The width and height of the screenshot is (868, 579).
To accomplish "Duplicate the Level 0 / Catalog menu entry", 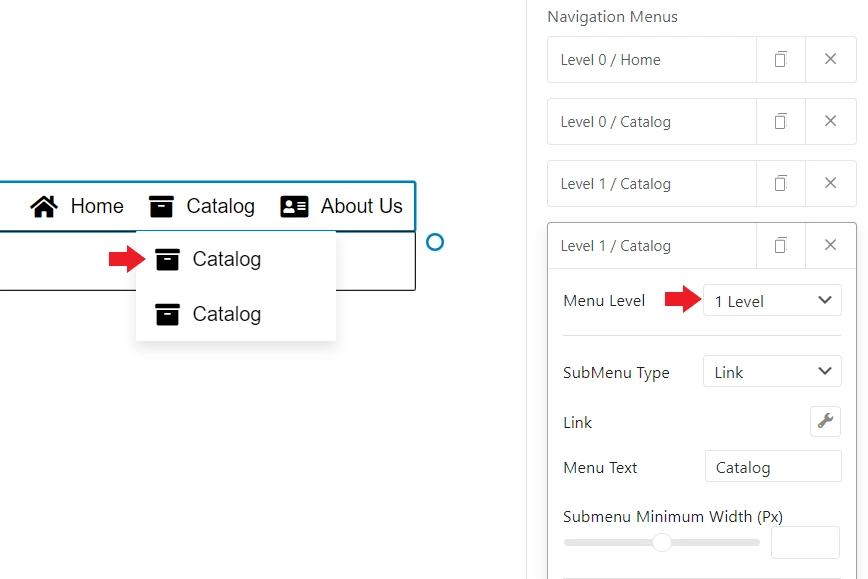I will 781,121.
